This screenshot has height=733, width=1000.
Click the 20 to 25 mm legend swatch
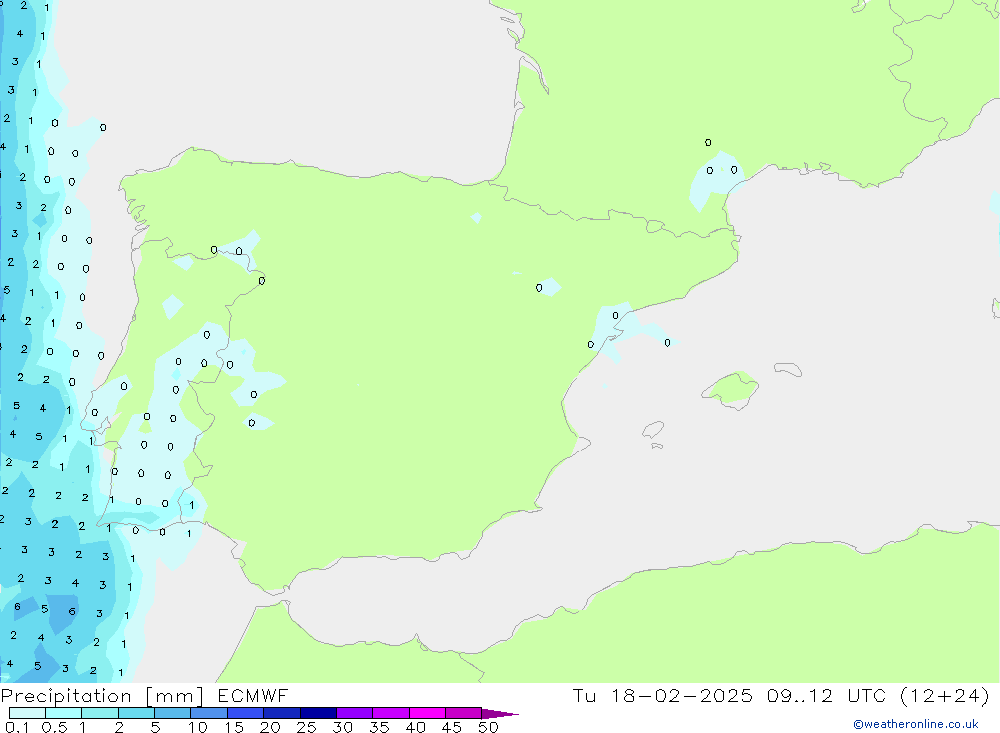click(x=281, y=713)
